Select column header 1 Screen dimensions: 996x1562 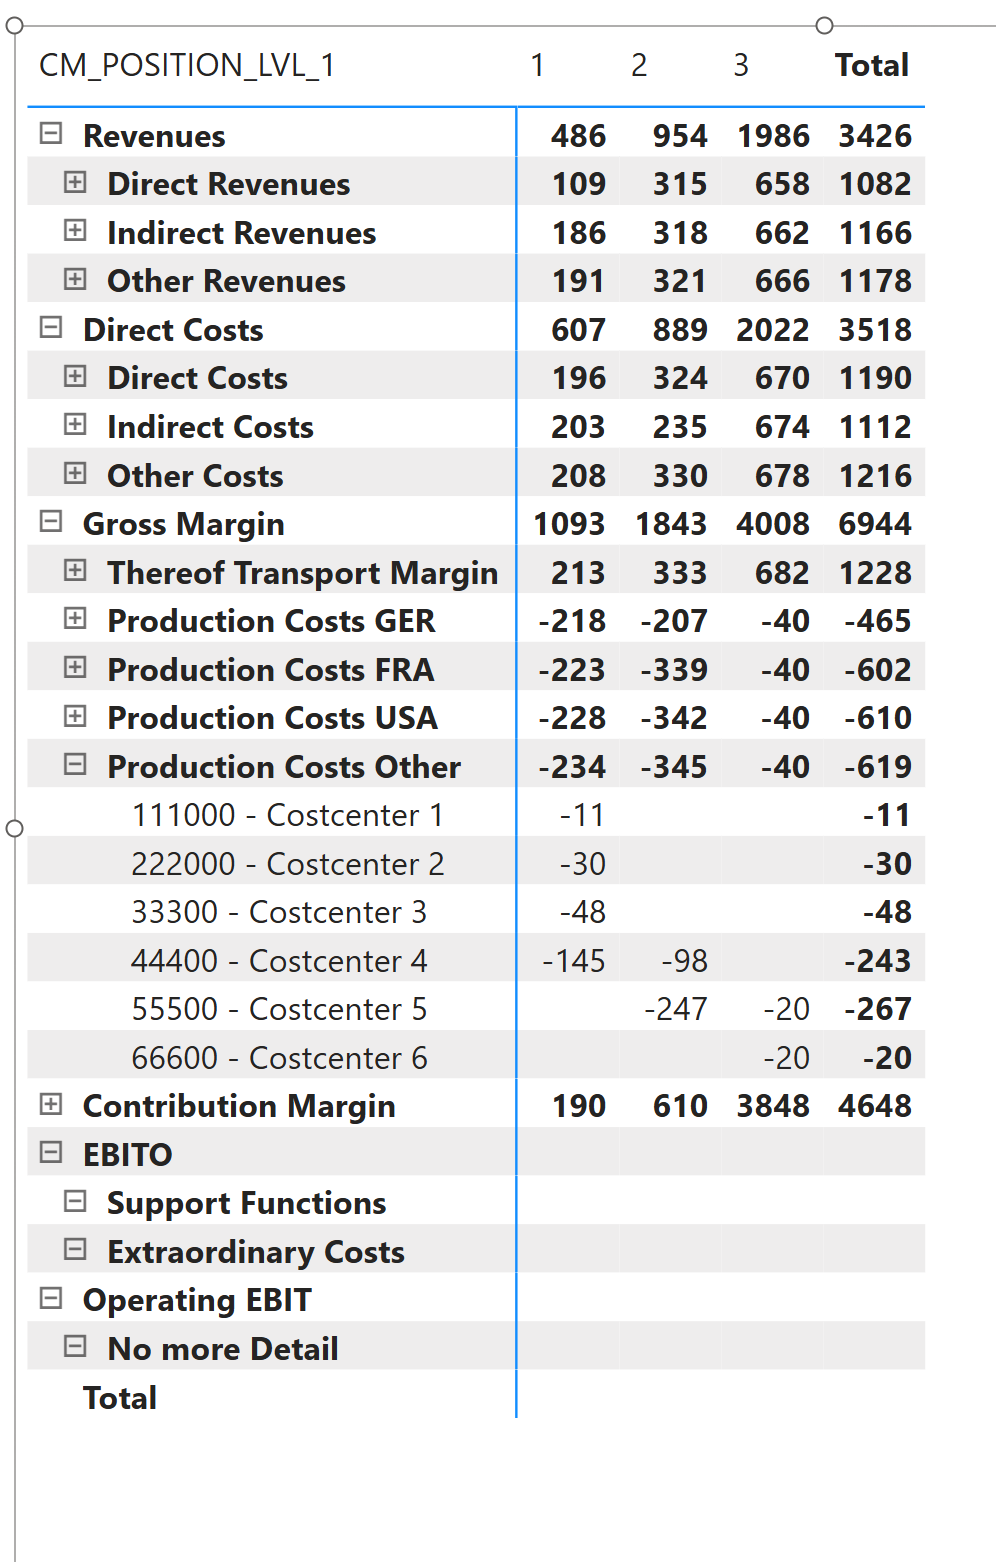coord(538,65)
